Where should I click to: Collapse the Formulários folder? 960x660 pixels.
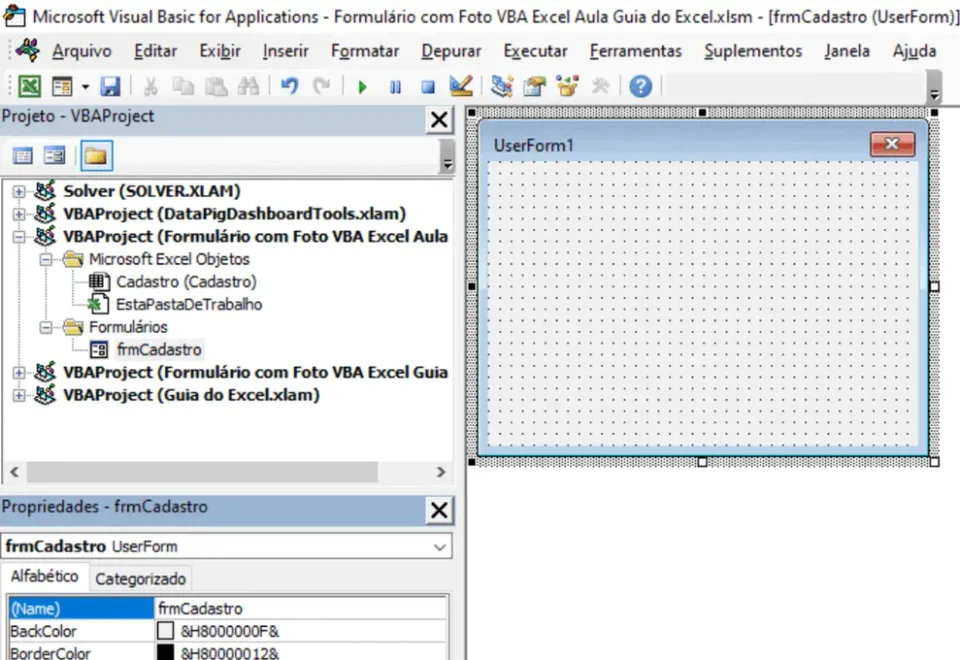coord(46,328)
